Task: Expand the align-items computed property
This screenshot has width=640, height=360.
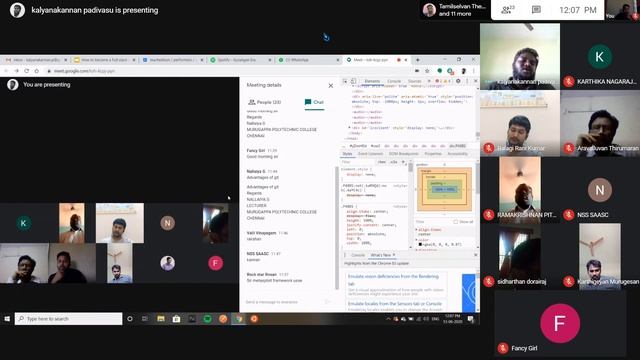Action: pyautogui.click(x=417, y=230)
